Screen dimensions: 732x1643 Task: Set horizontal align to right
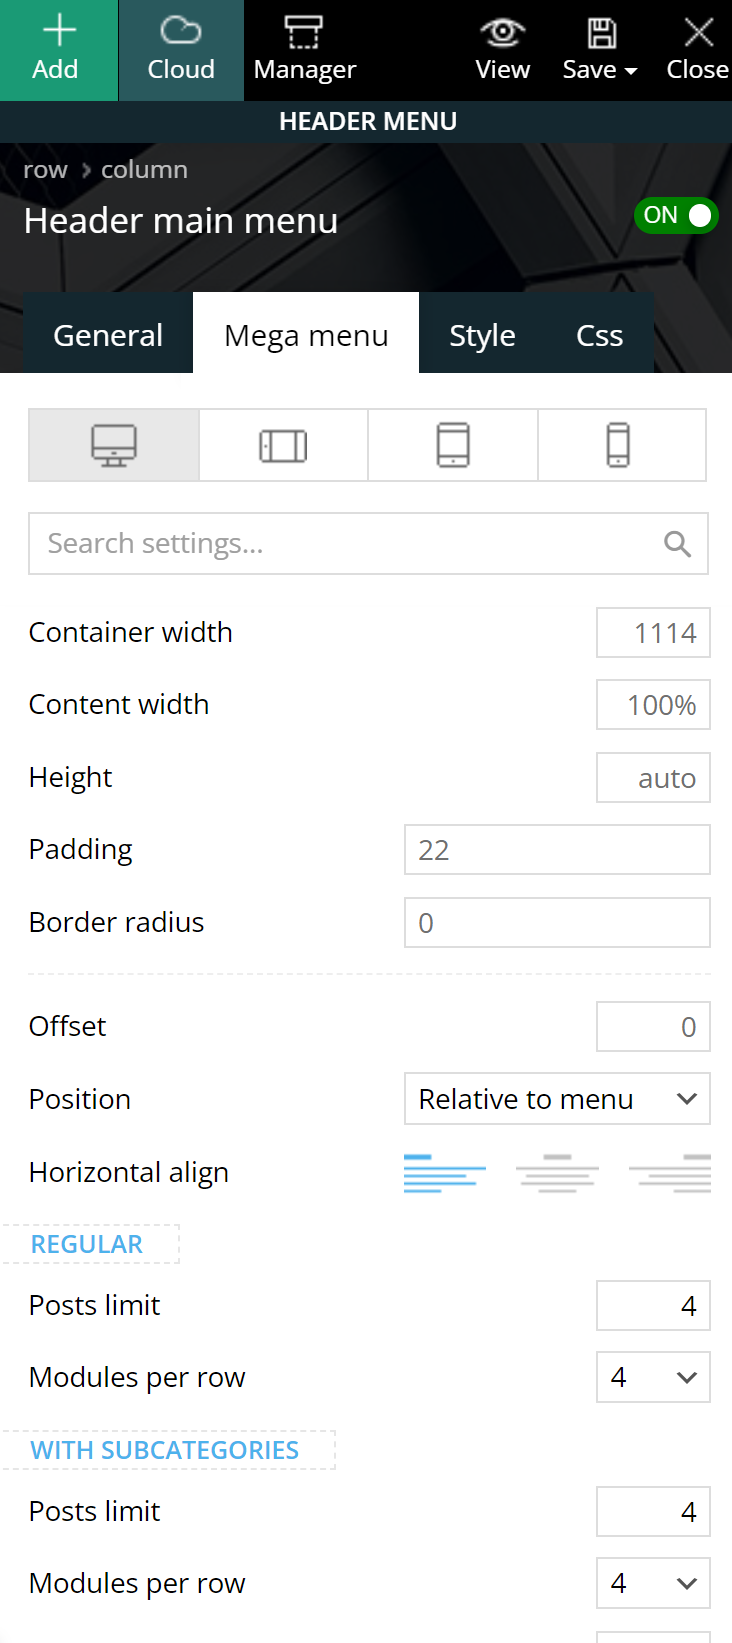(x=670, y=1173)
